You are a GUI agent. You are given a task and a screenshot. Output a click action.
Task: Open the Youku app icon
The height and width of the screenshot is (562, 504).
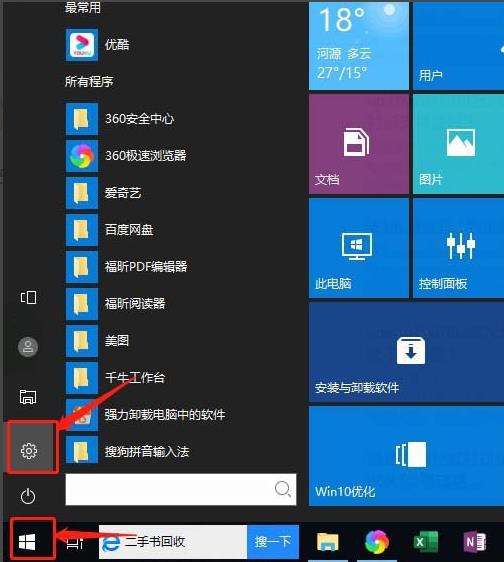(x=82, y=45)
